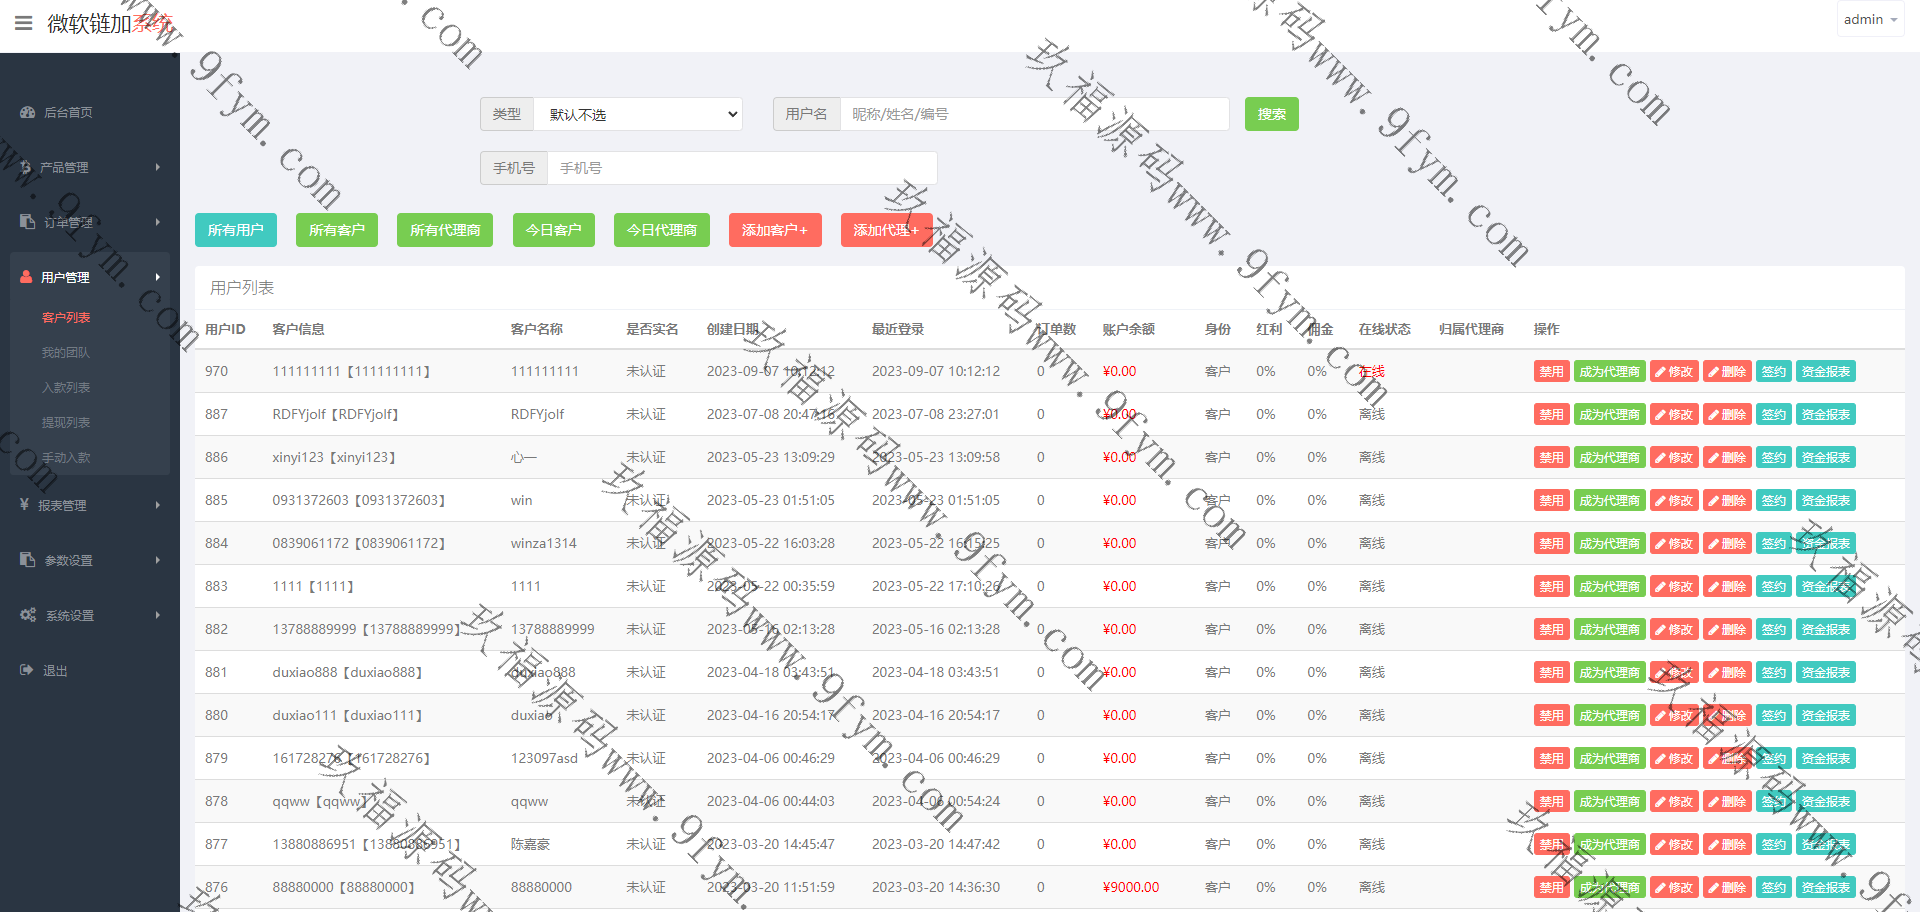Viewport: 1920px width, 912px height.
Task: Click 禁用 for user 970
Action: point(1550,371)
